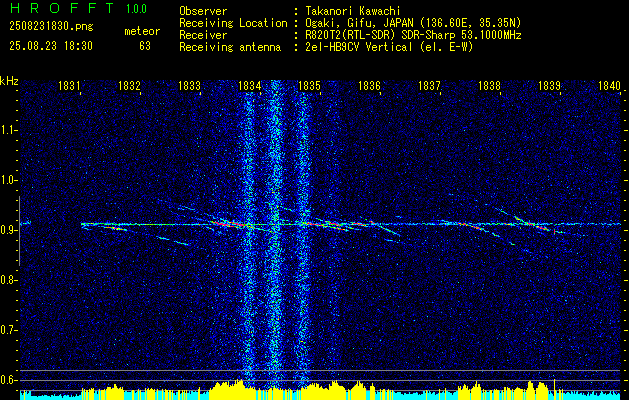Click the meteor label

(x=142, y=31)
